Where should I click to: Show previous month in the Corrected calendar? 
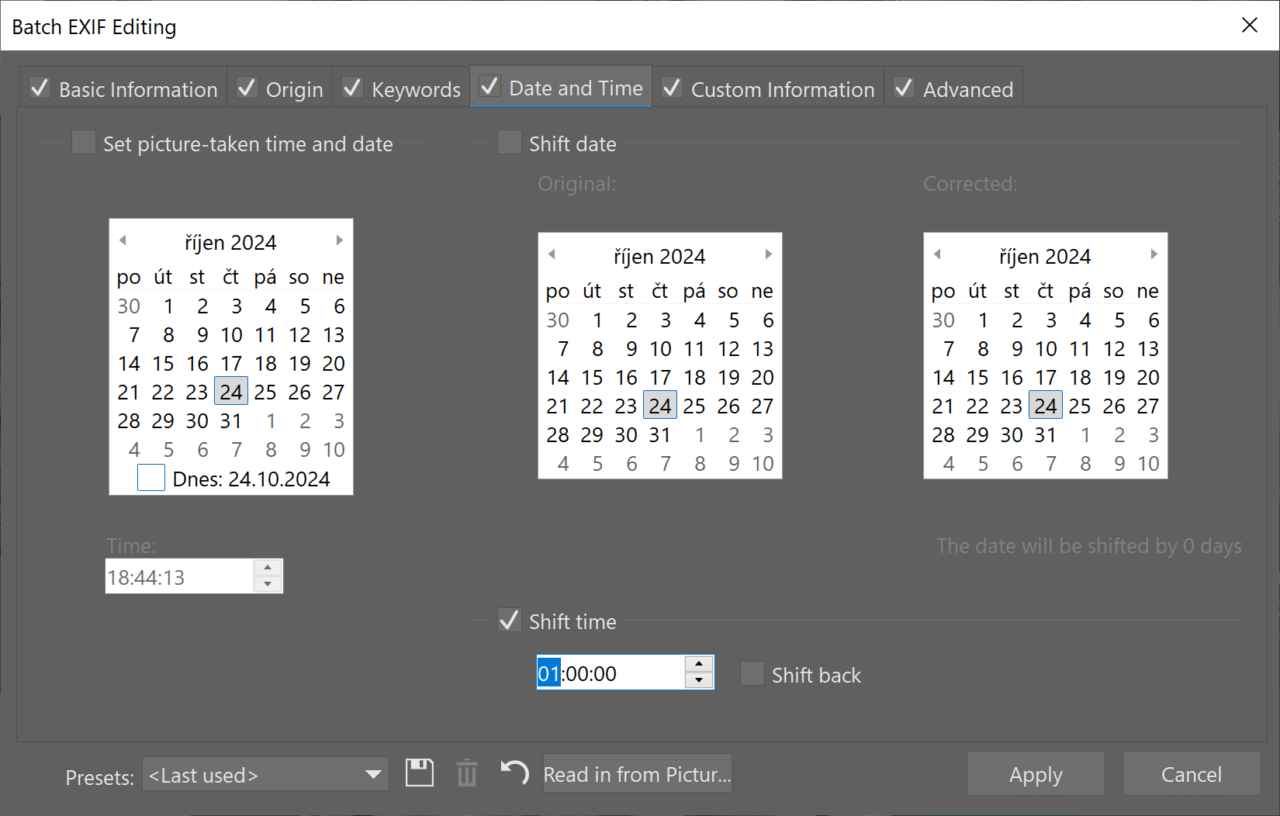pyautogui.click(x=937, y=253)
